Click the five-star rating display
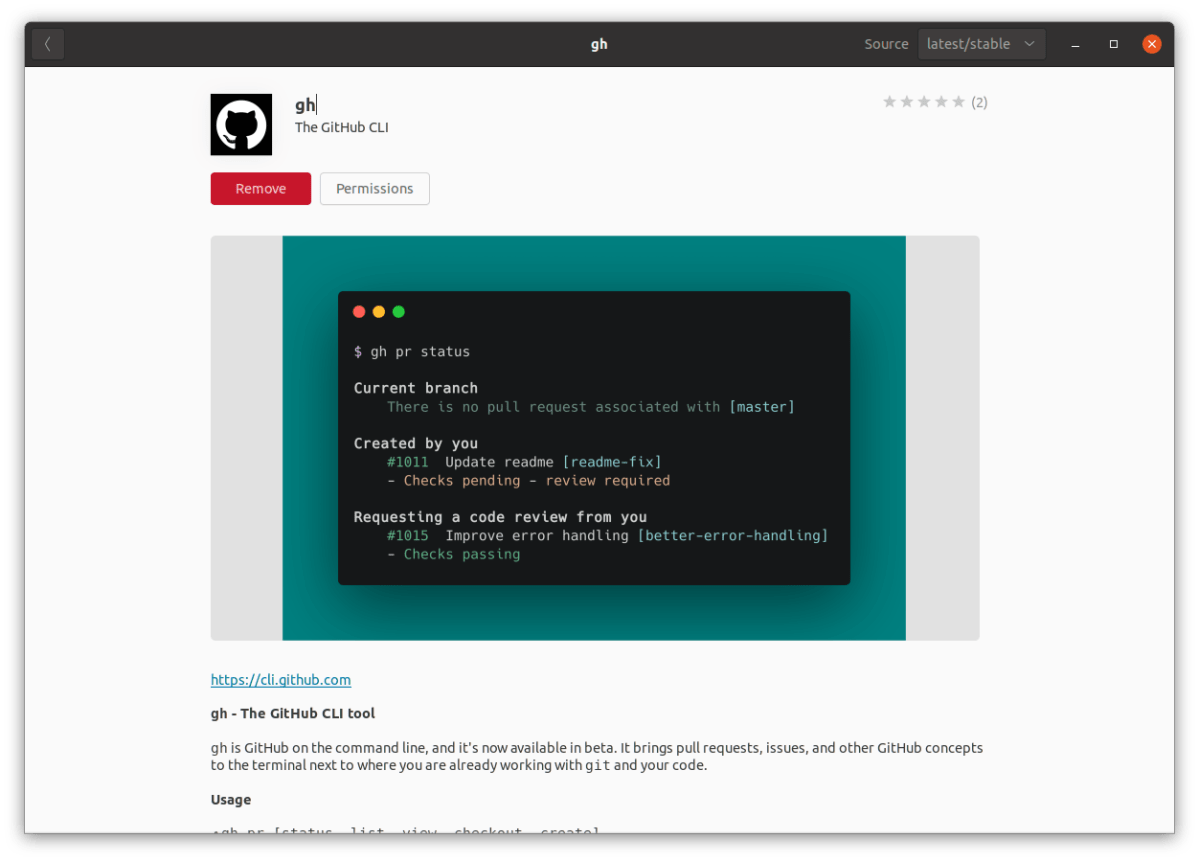 (x=924, y=102)
